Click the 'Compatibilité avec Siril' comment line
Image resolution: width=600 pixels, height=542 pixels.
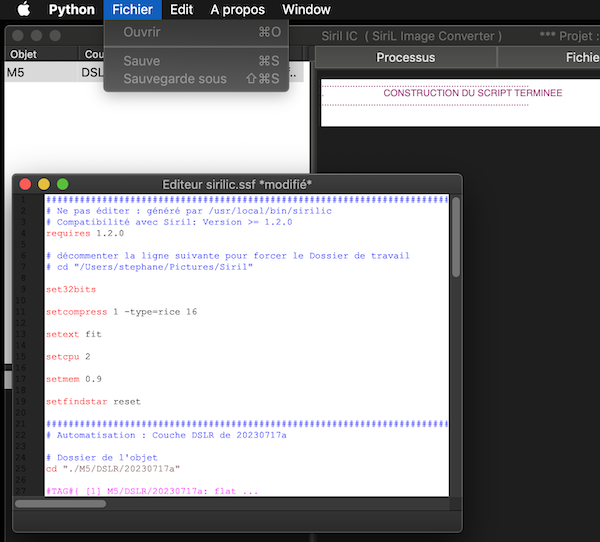click(169, 222)
